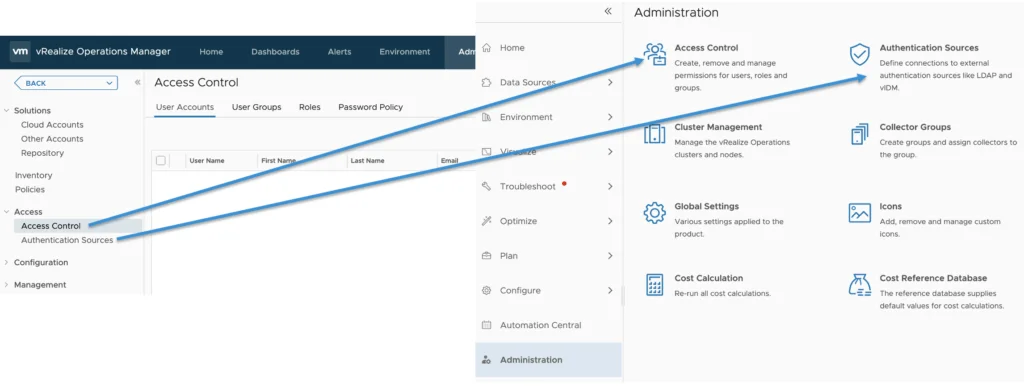Open the Dashboards top menu
1024x392 pixels.
click(x=275, y=52)
